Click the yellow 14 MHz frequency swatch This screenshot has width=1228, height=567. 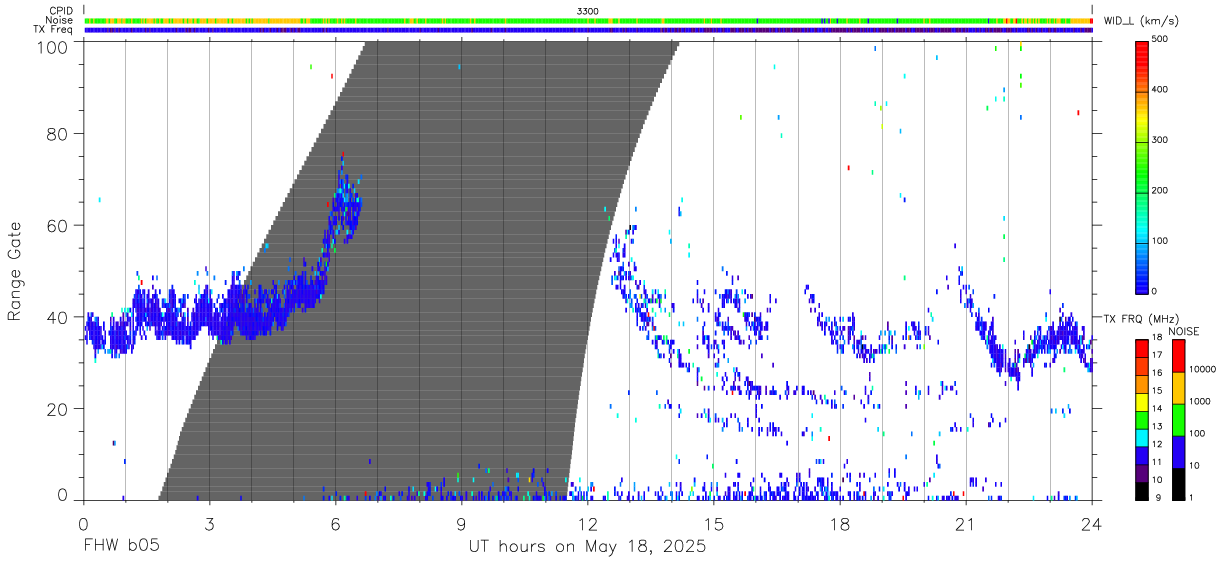click(1142, 402)
